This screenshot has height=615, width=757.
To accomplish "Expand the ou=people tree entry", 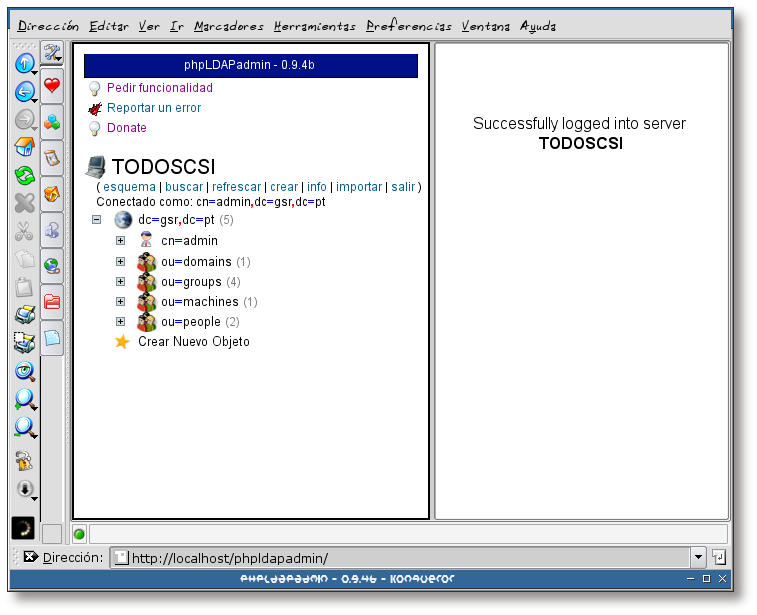I will 120,322.
